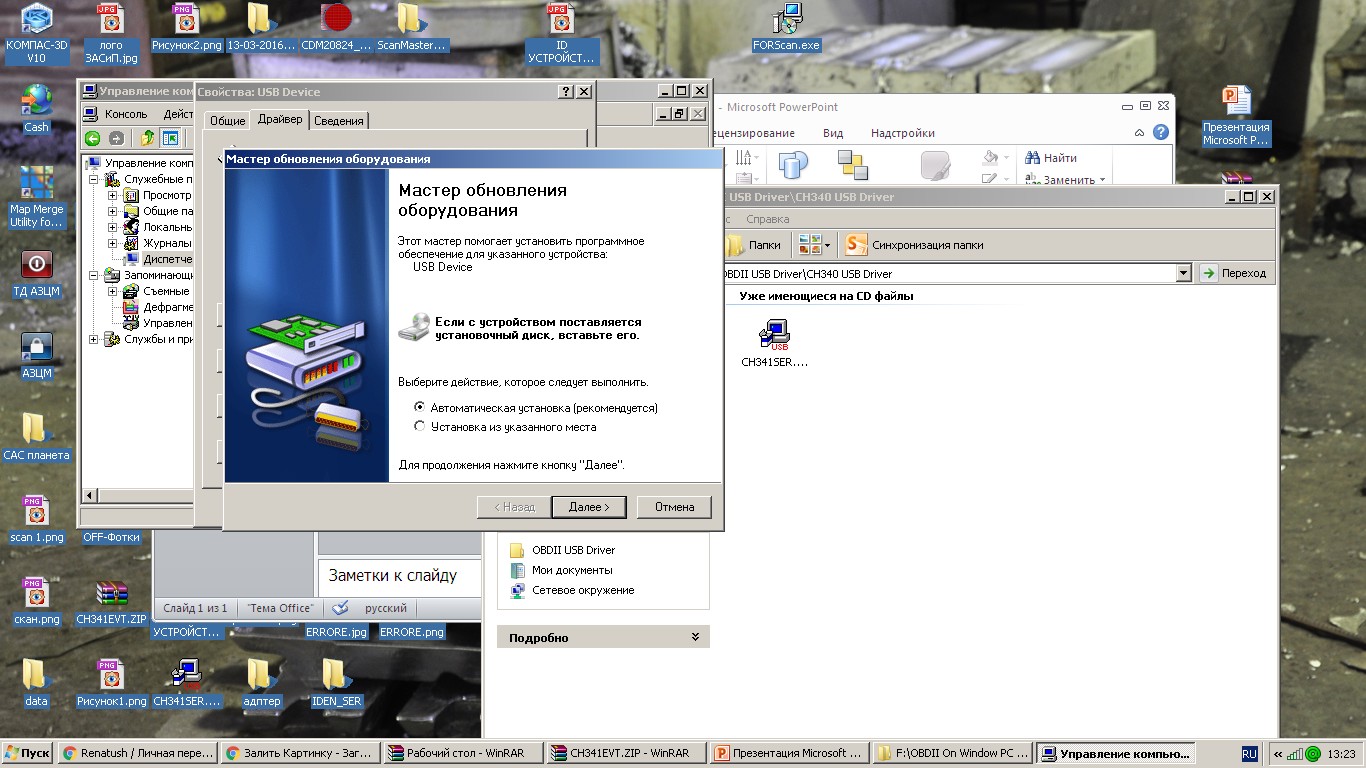The width and height of the screenshot is (1366, 768).
Task: Click the 'Найти' binoculars icon in PowerPoint
Action: (1031, 158)
